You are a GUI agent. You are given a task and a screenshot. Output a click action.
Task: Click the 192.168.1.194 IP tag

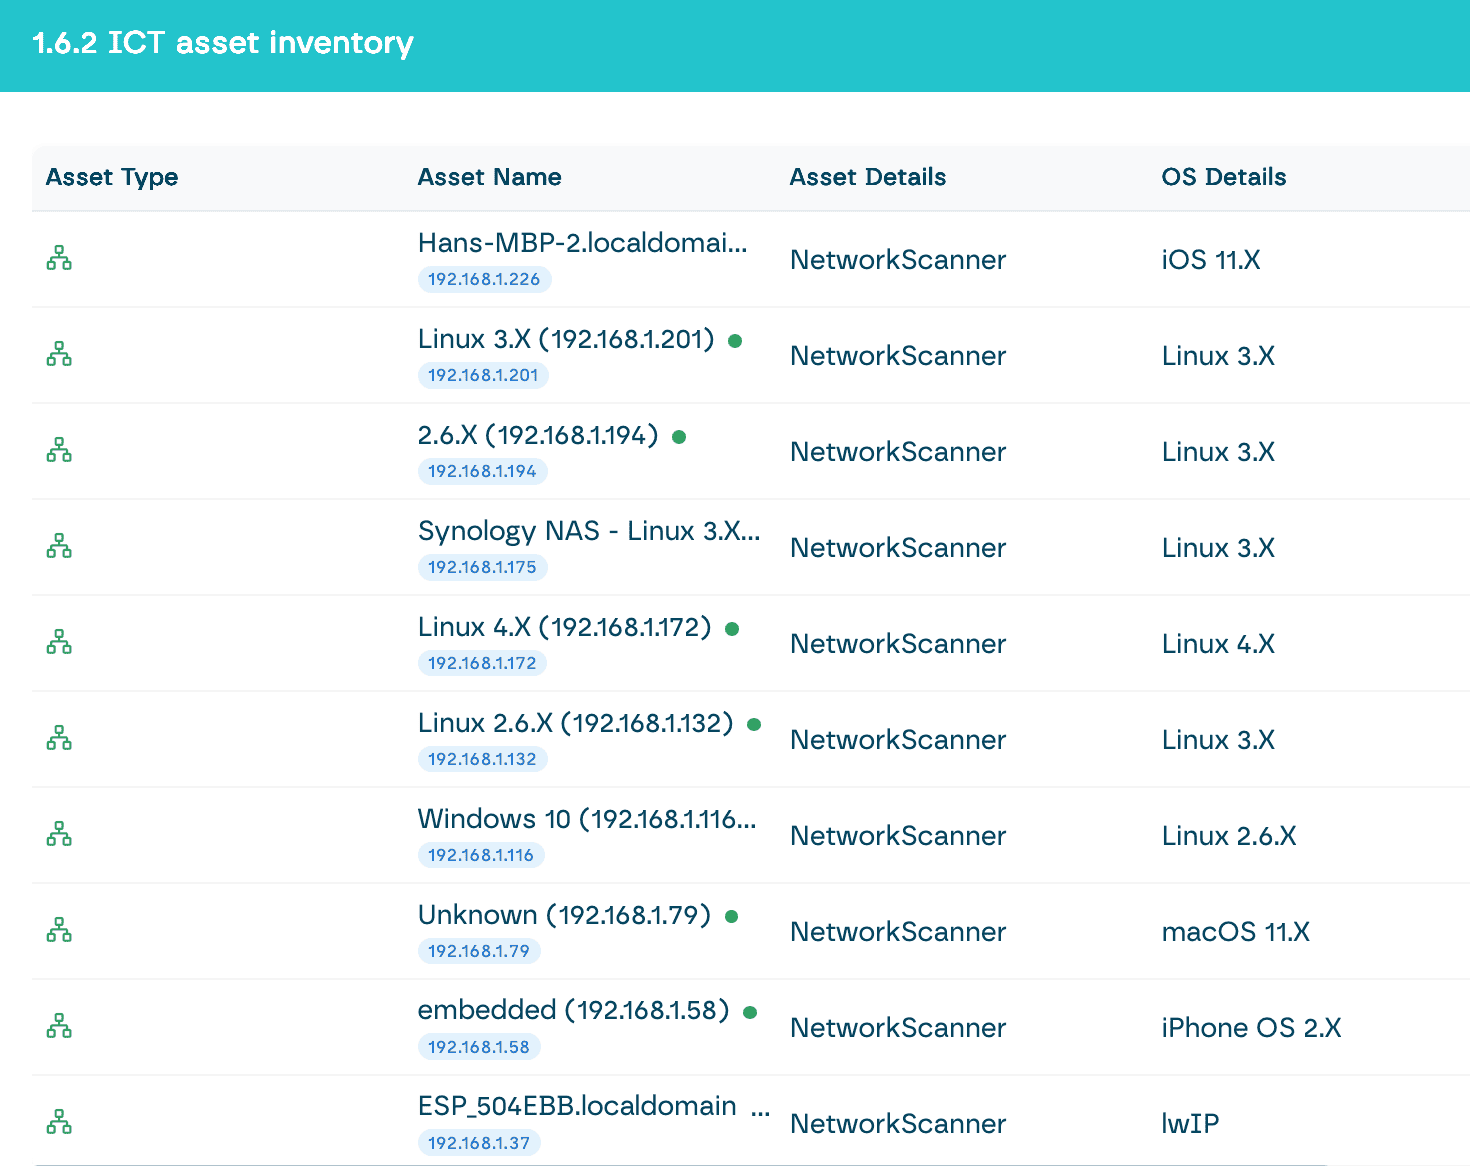click(x=482, y=472)
